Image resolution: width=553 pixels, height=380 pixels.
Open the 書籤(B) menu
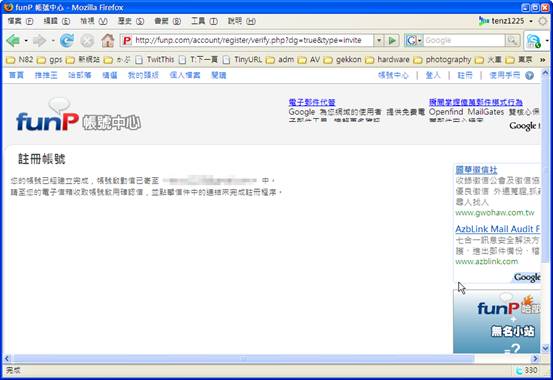168,21
